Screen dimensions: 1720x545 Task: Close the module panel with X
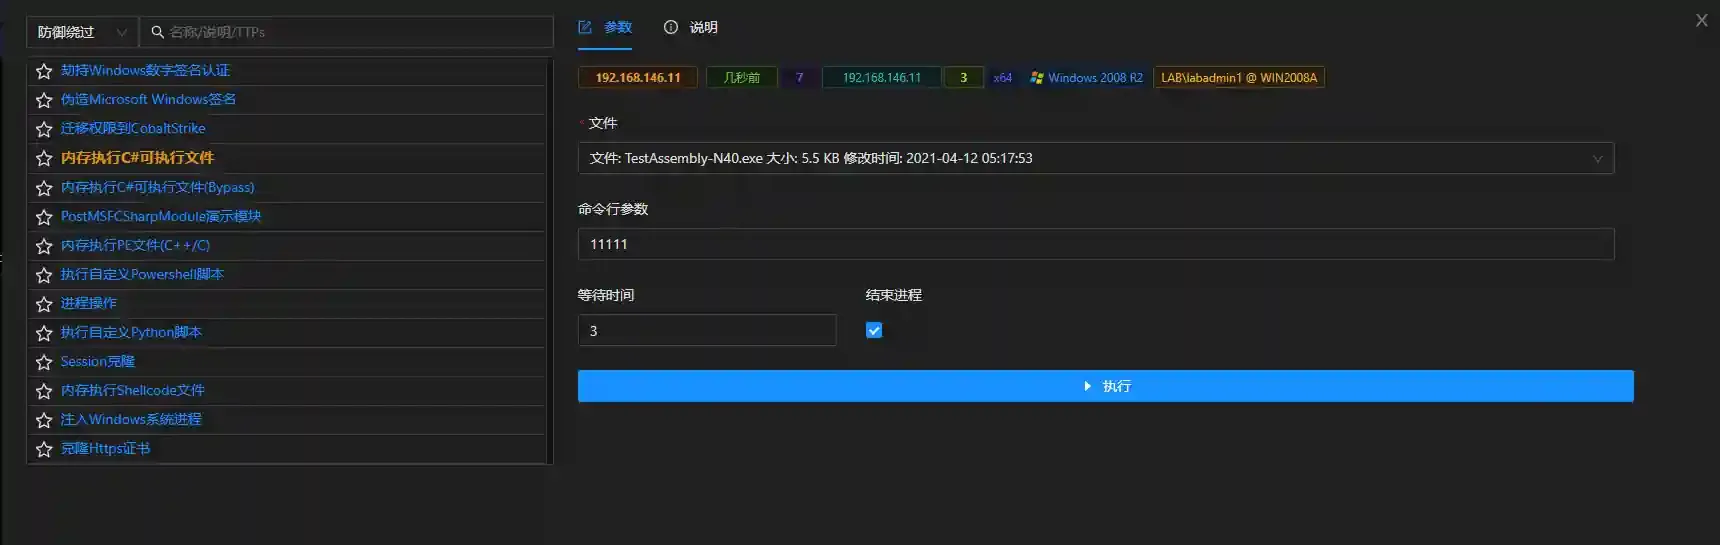point(1701,20)
